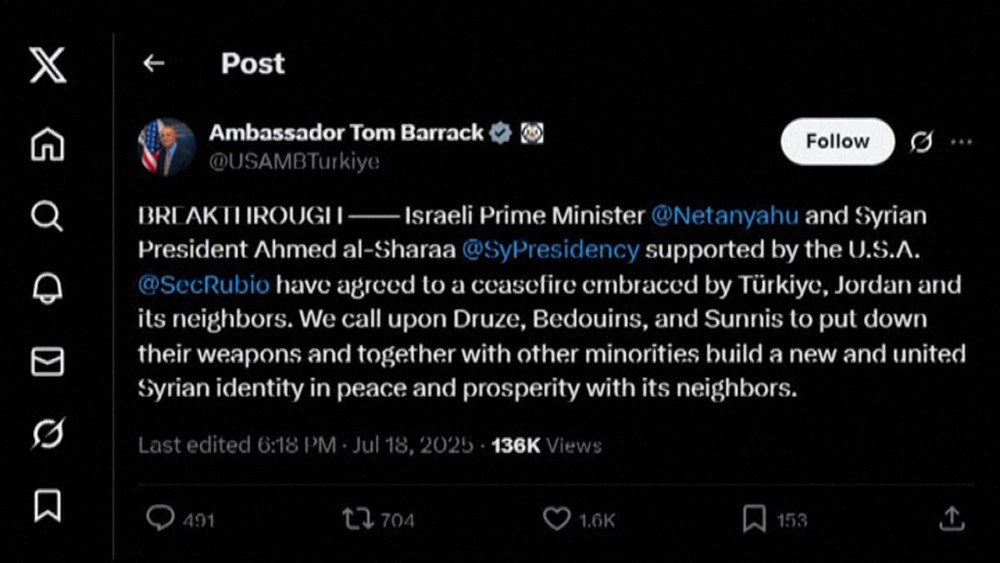Open the @SecRubio mention link
This screenshot has height=563, width=1000.
pyautogui.click(x=204, y=284)
